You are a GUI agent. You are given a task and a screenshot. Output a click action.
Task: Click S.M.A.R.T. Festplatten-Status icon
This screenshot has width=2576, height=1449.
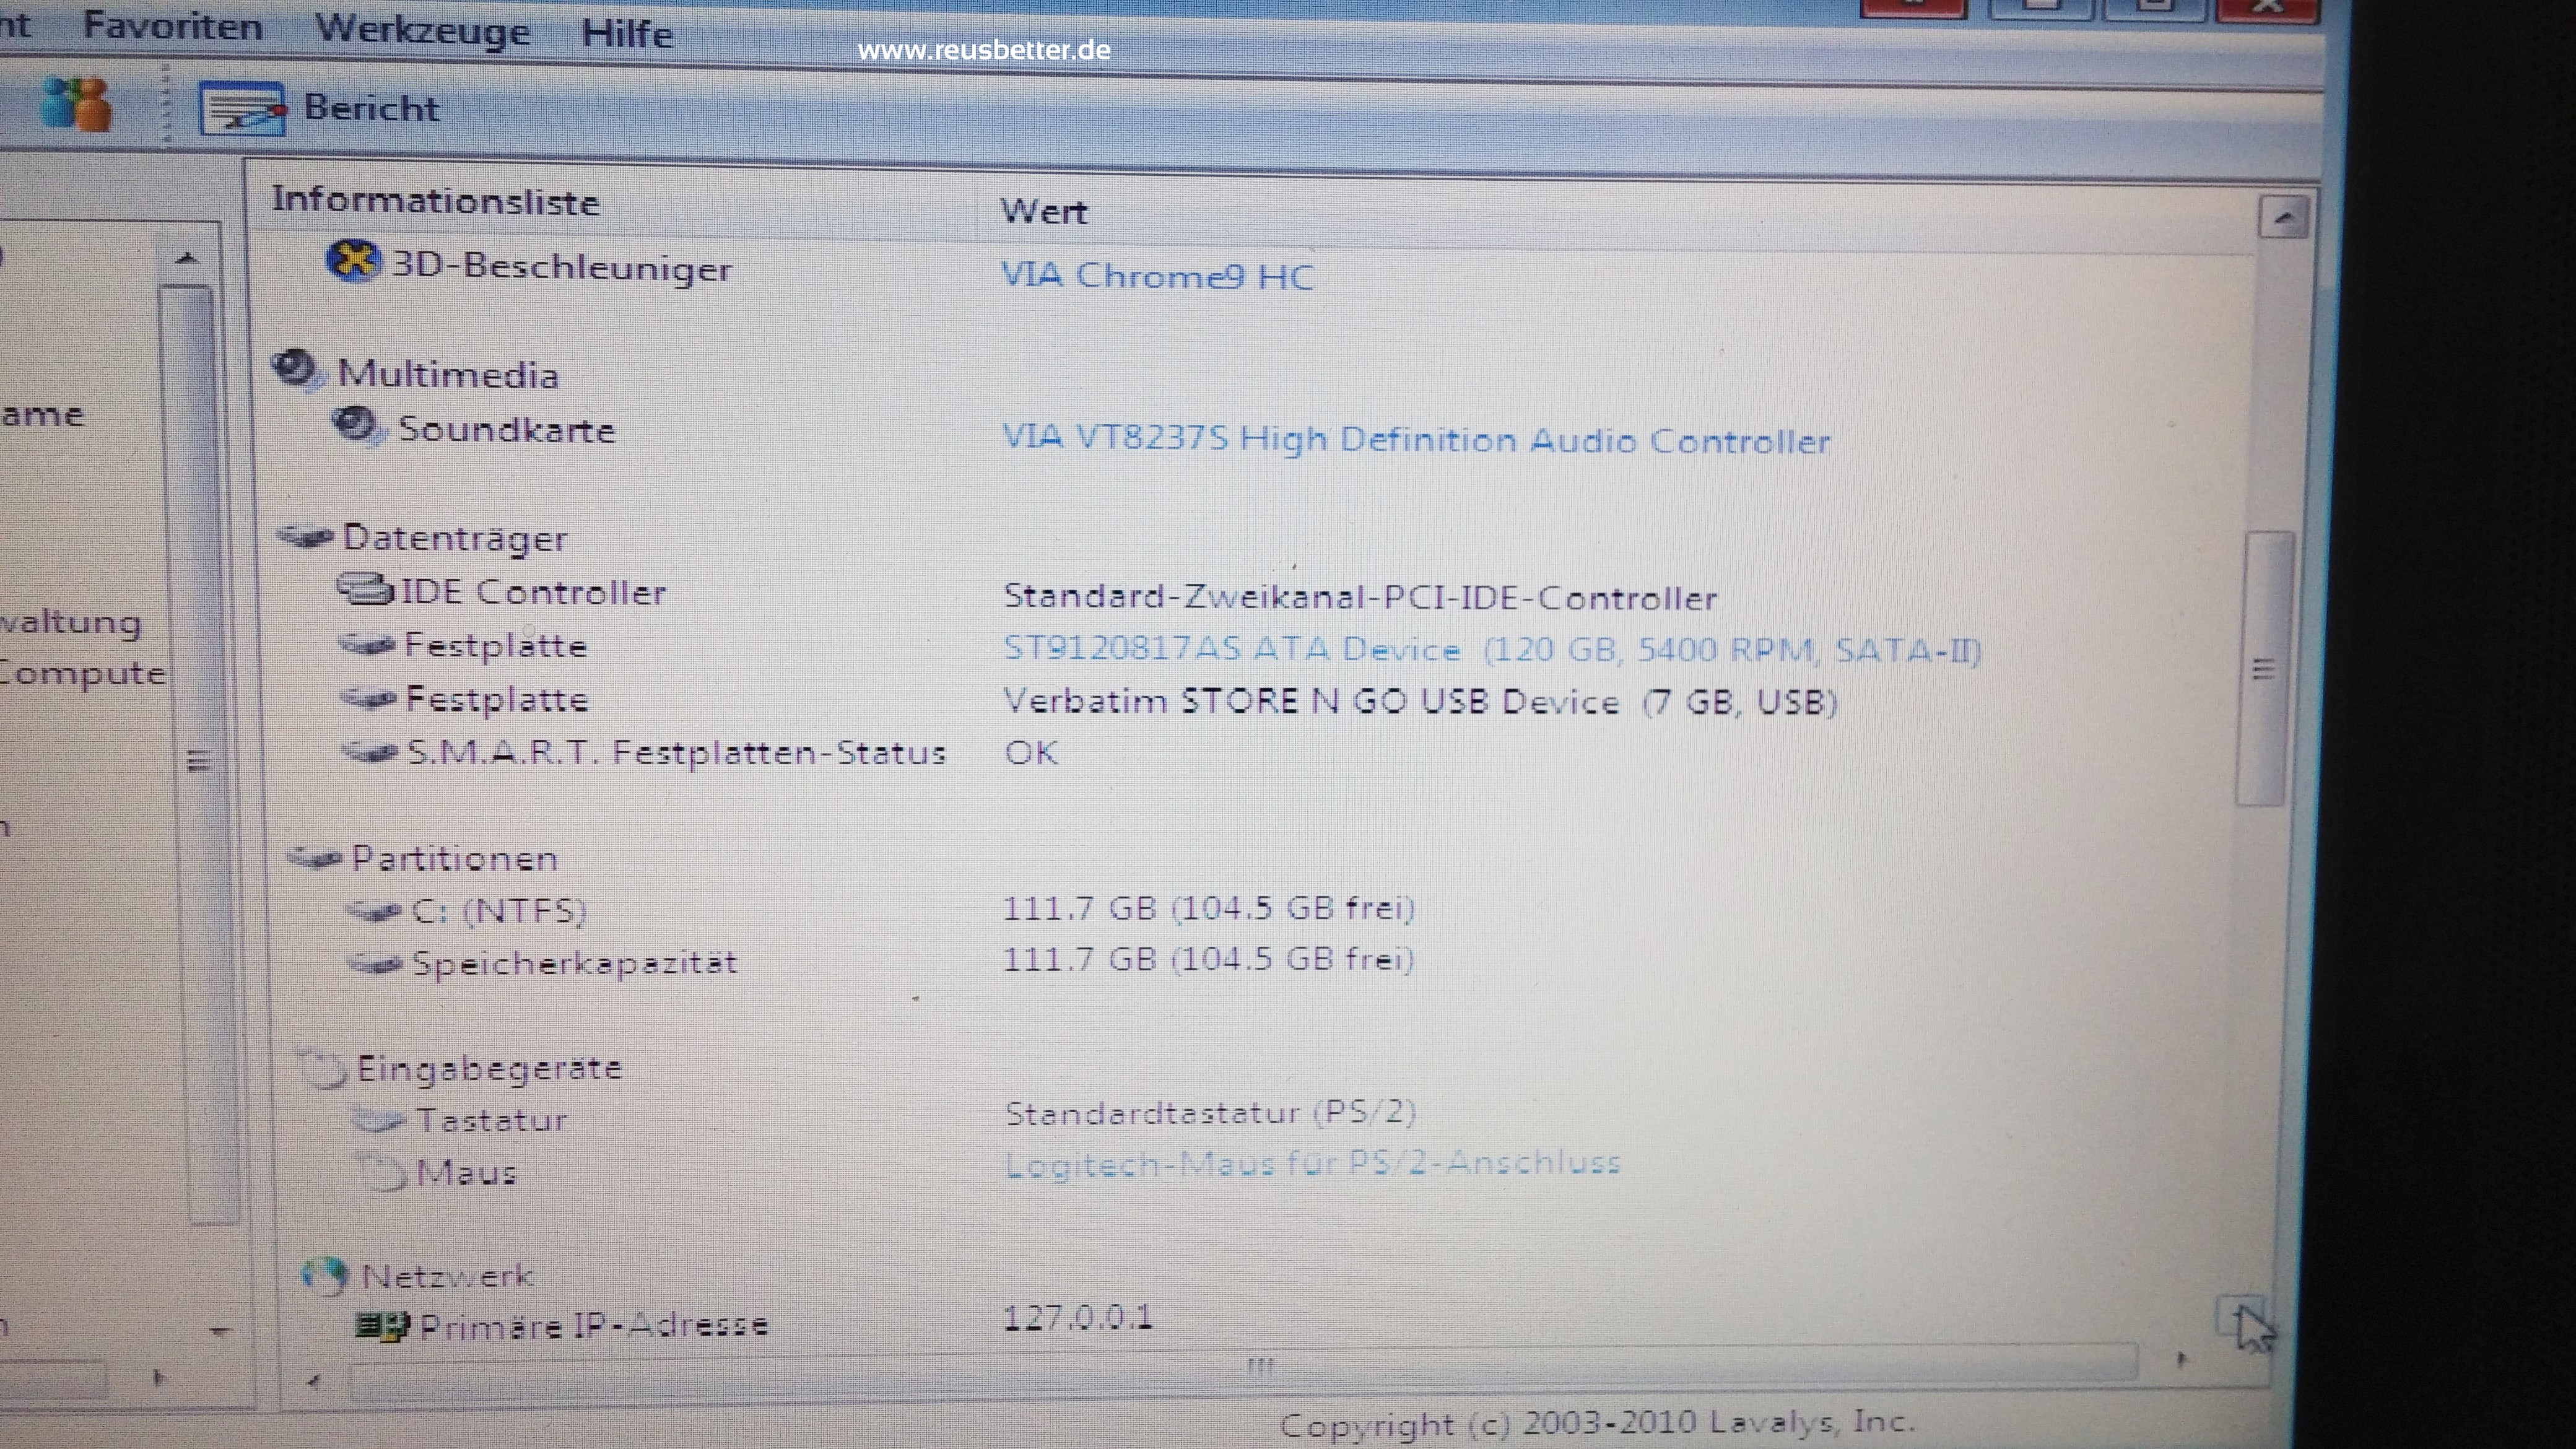pyautogui.click(x=370, y=751)
